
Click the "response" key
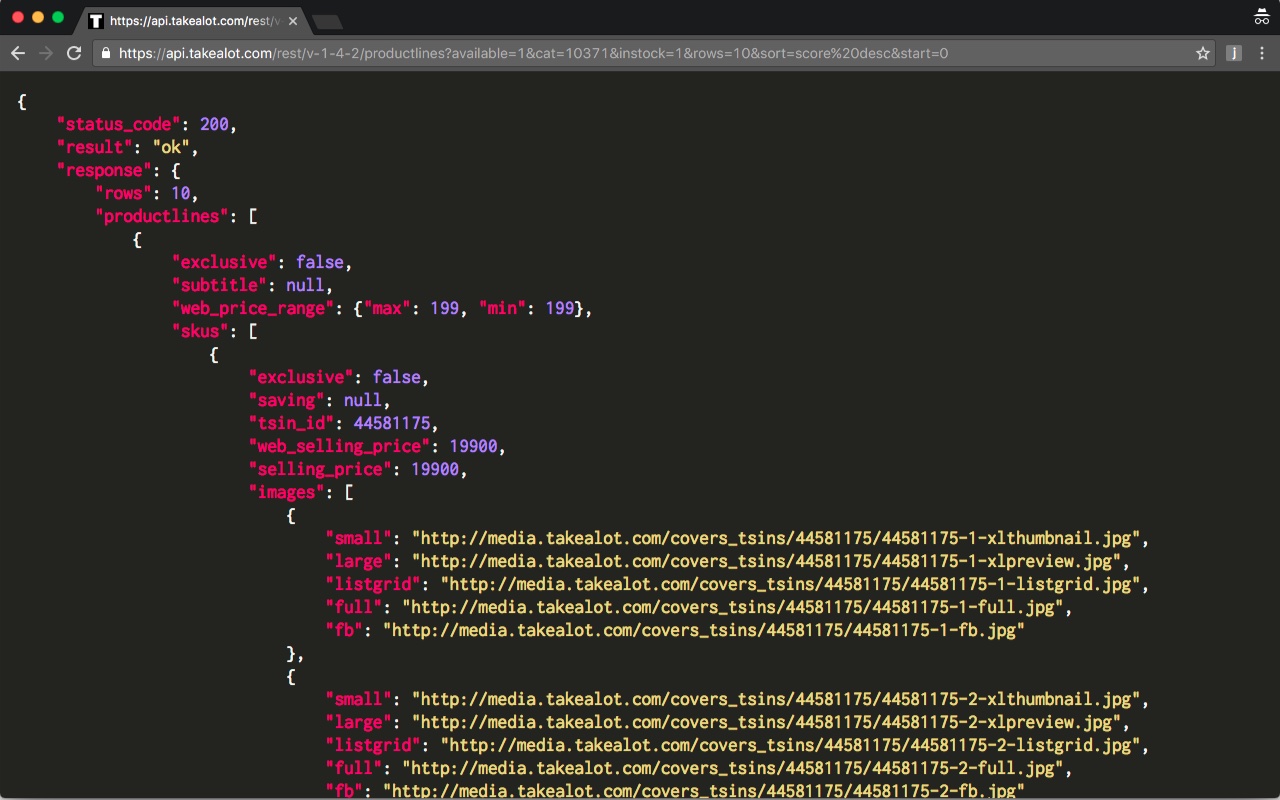coord(104,170)
